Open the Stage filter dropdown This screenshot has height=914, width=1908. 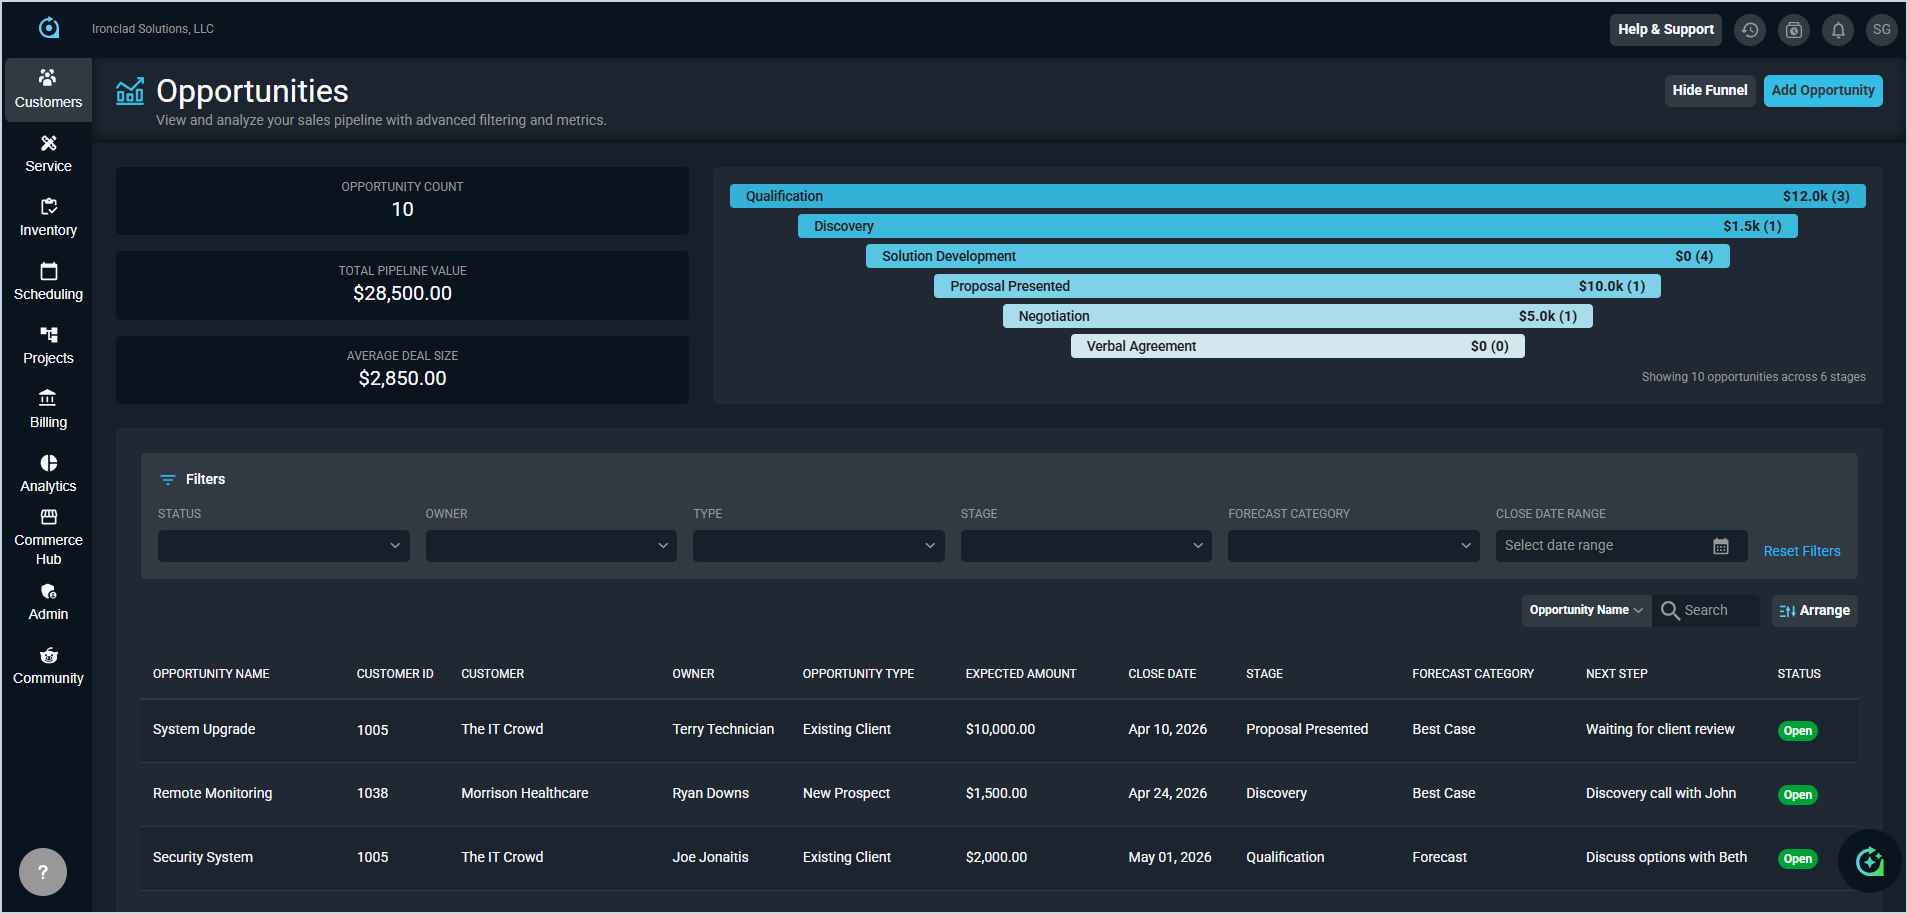point(1085,546)
